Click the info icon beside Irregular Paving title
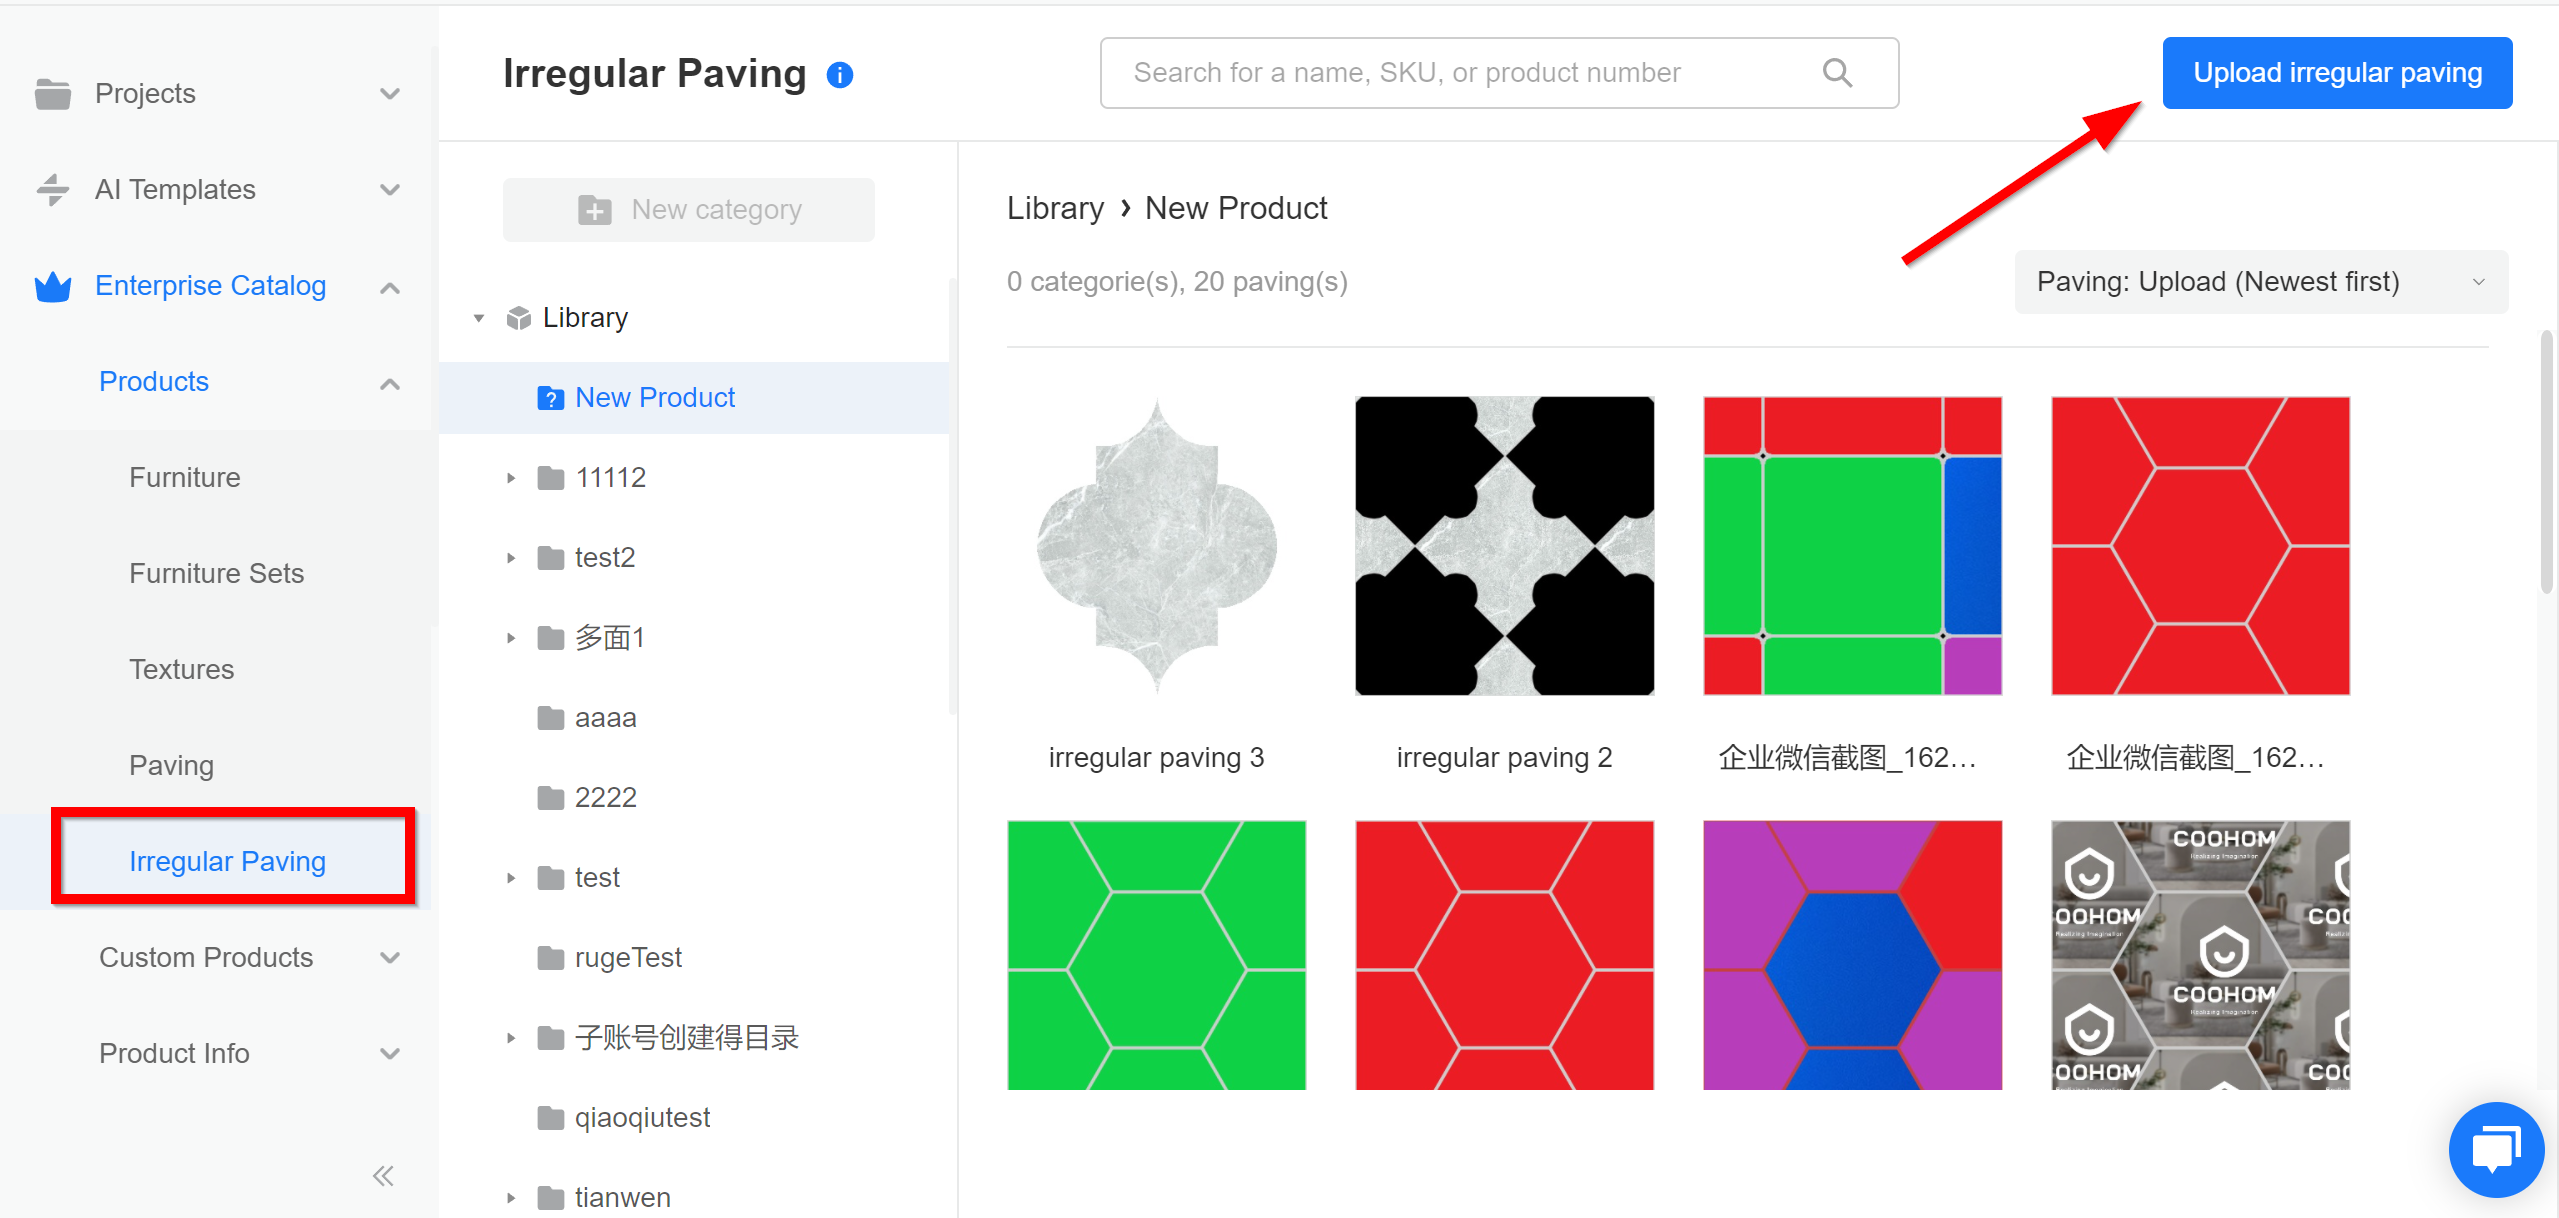The height and width of the screenshot is (1218, 2559). [x=840, y=75]
